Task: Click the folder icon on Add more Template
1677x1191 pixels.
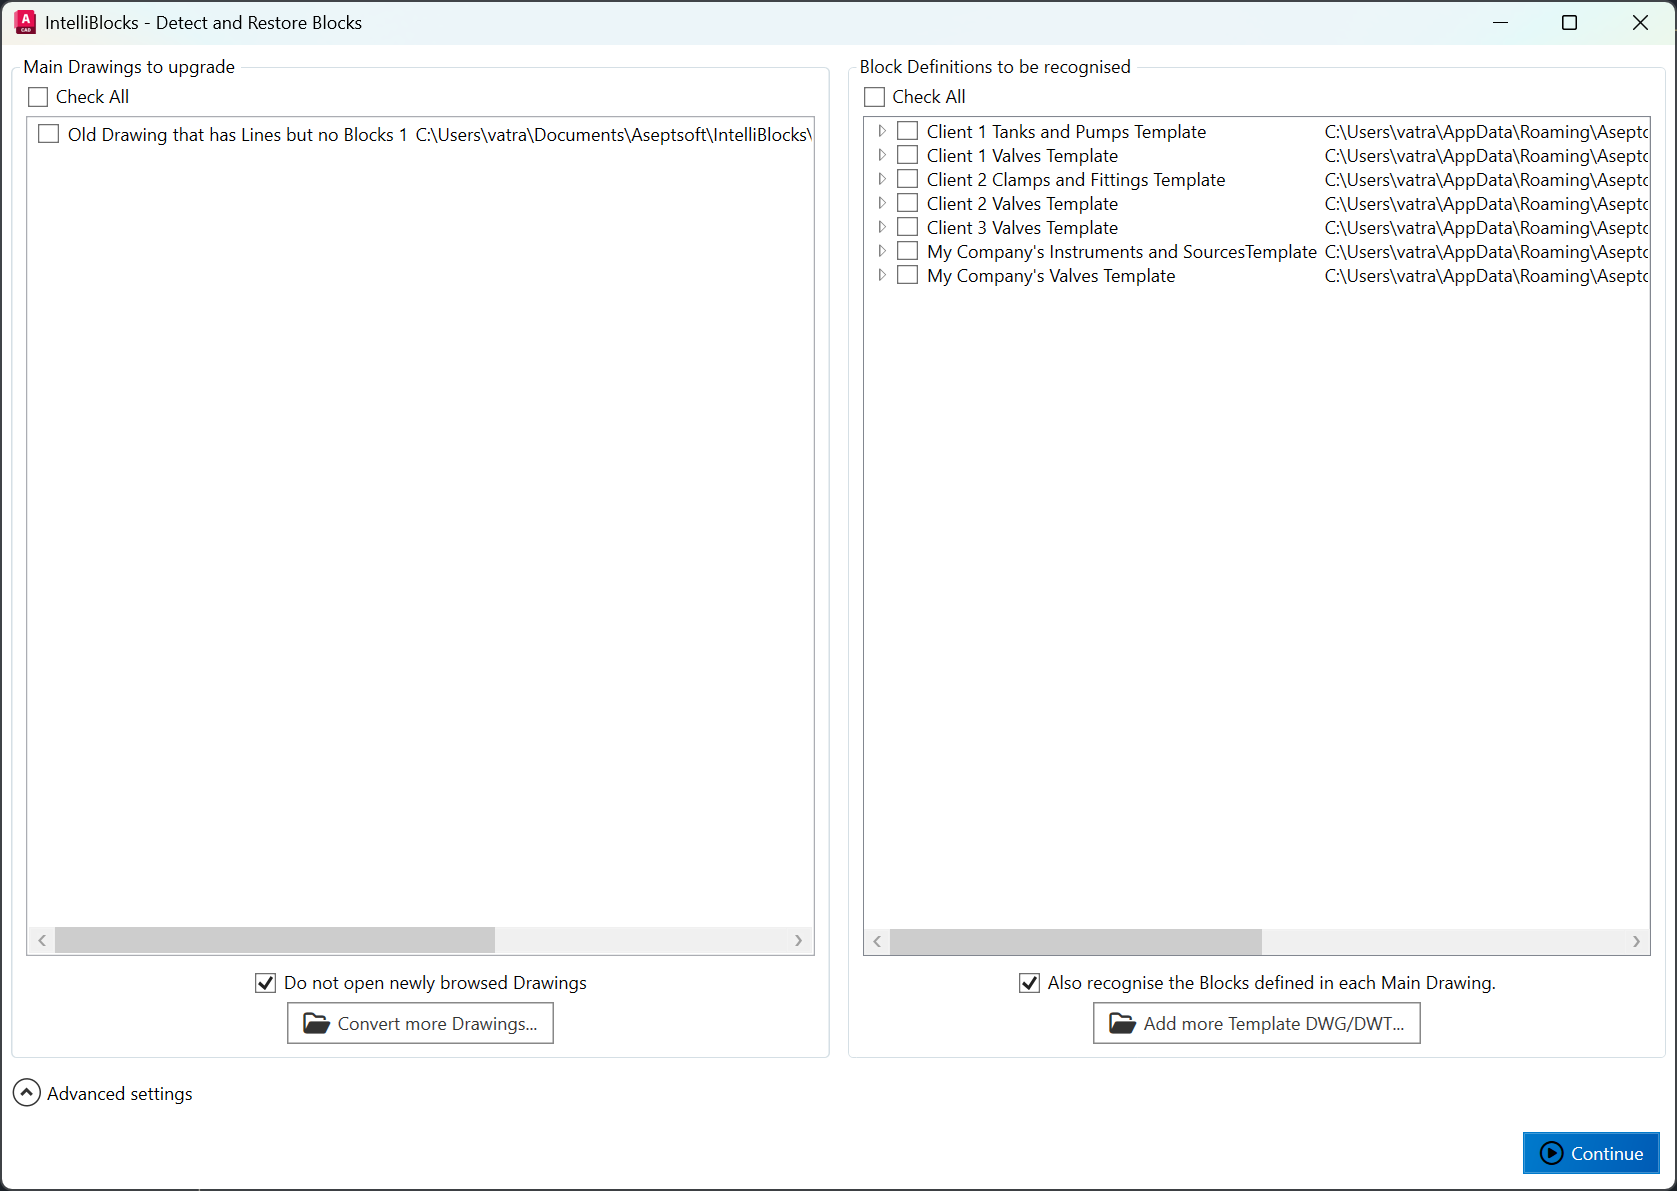Action: point(1122,1023)
